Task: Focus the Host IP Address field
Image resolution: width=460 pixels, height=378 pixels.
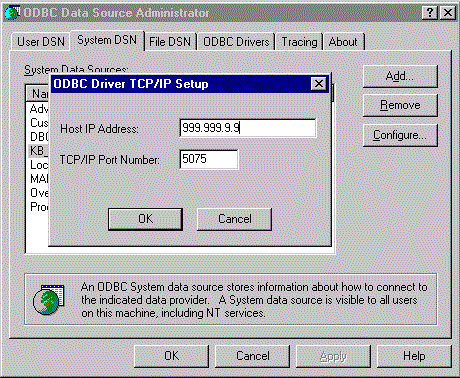Action: pos(248,128)
